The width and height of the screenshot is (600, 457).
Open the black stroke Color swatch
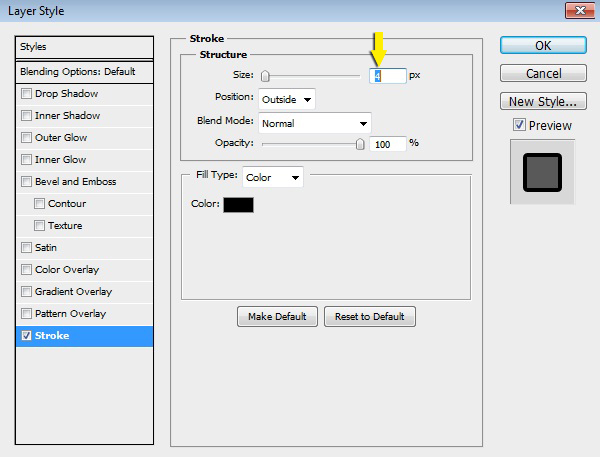(239, 204)
